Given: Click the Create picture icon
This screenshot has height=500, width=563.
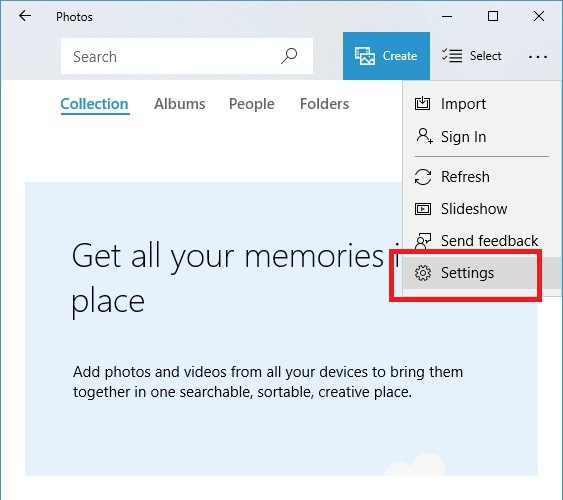Looking at the screenshot, I should tap(365, 56).
